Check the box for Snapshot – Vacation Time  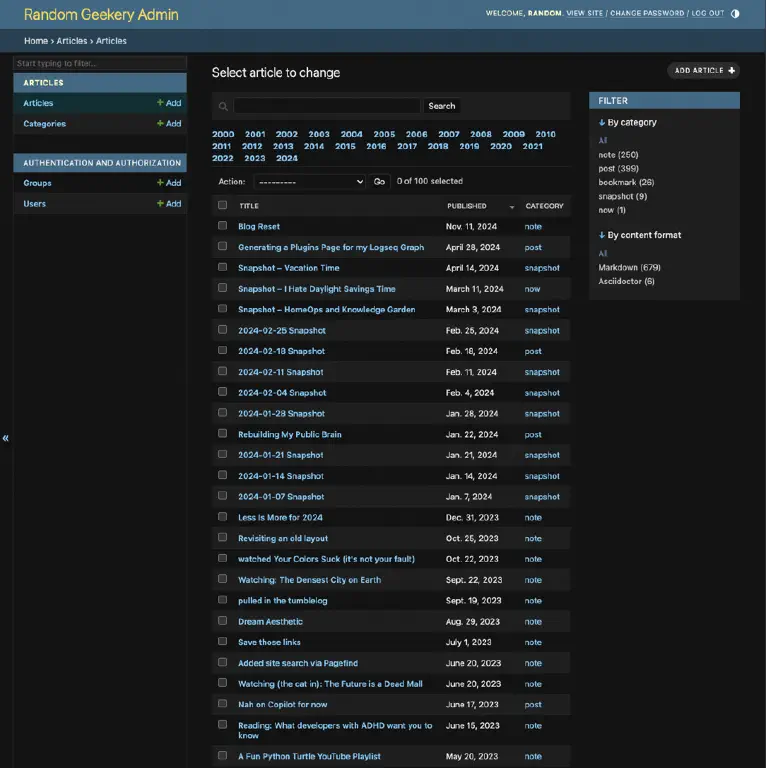click(222, 267)
